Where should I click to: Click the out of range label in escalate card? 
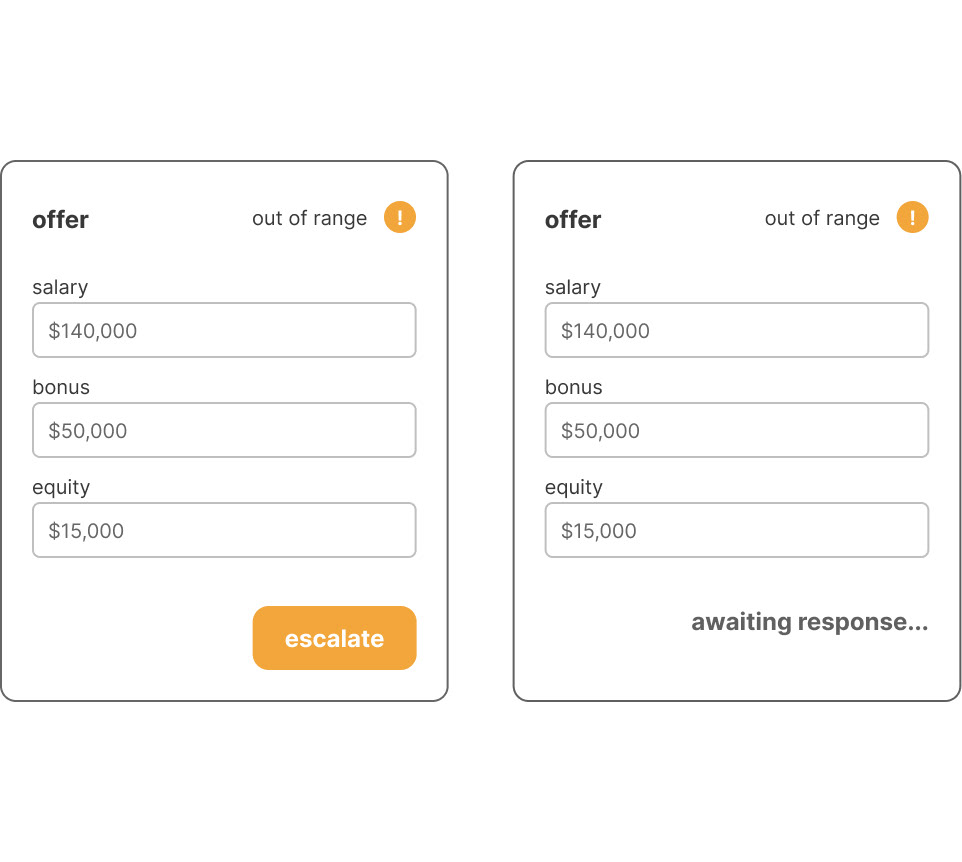click(309, 218)
